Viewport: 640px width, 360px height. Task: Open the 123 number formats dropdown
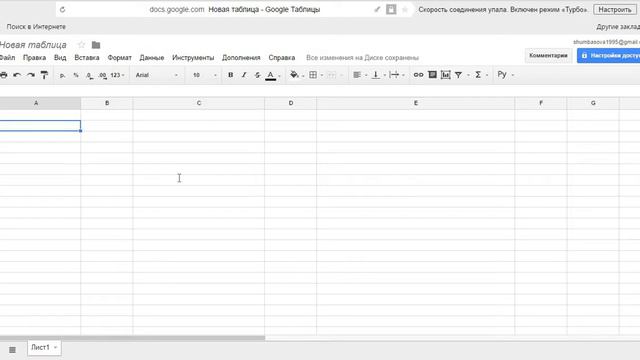pyautogui.click(x=117, y=75)
